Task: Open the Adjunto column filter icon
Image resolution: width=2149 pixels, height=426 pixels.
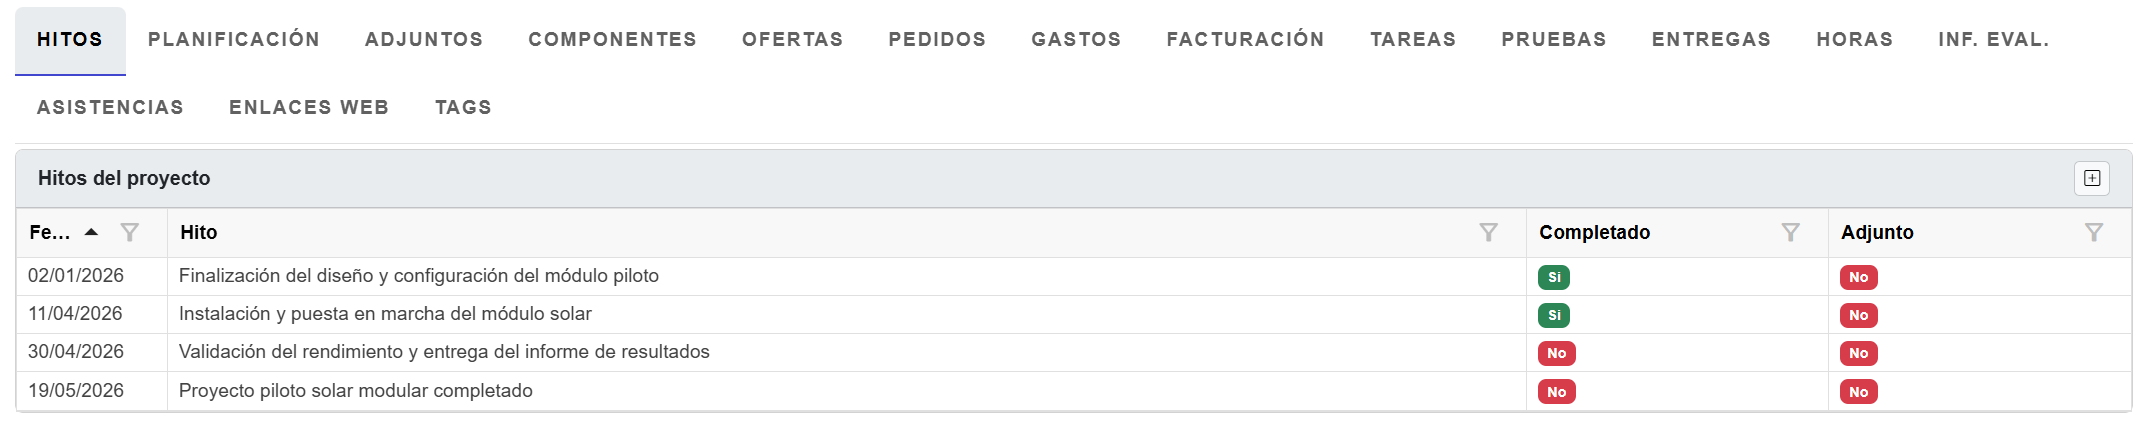Action: tap(2093, 232)
